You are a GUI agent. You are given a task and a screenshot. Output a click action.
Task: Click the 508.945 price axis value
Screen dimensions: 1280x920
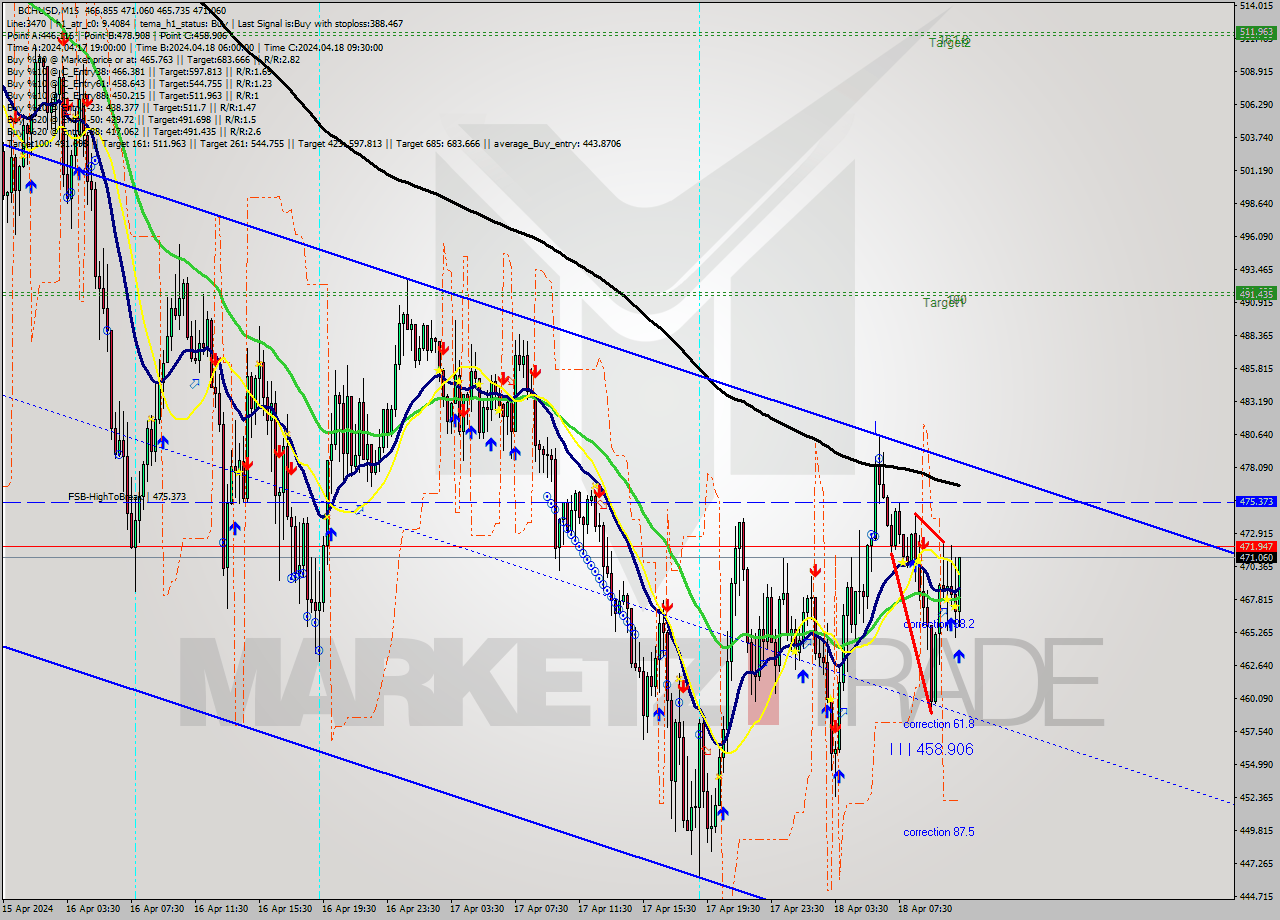(1256, 72)
